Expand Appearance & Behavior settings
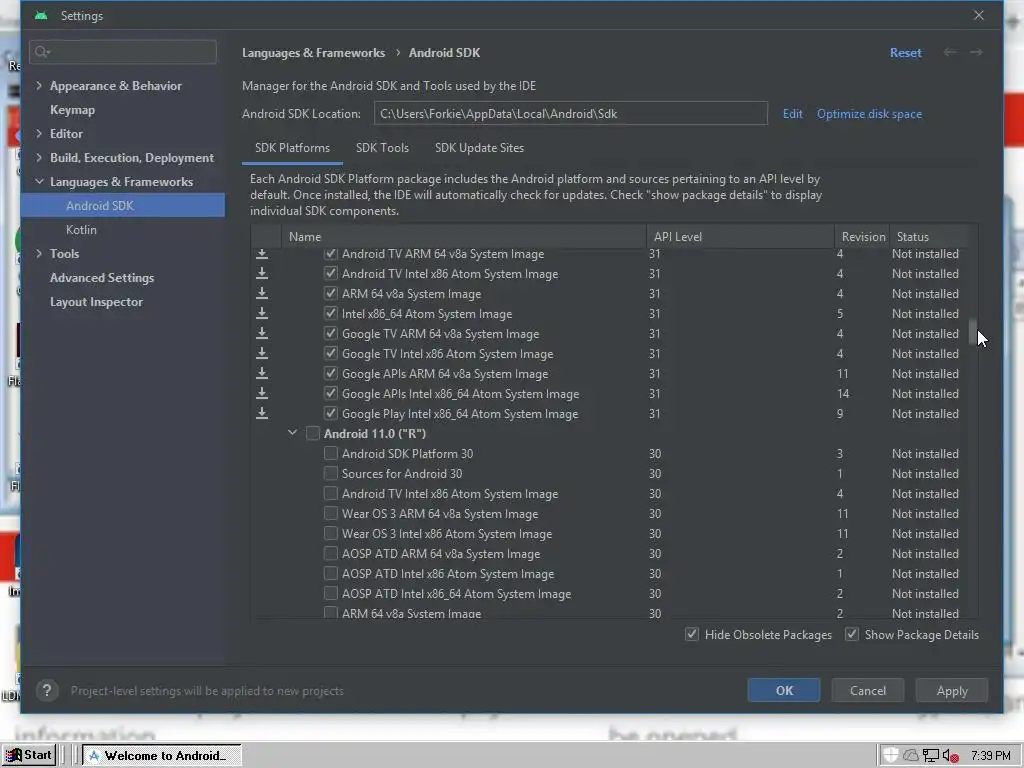Viewport: 1024px width, 768px height. coord(39,86)
